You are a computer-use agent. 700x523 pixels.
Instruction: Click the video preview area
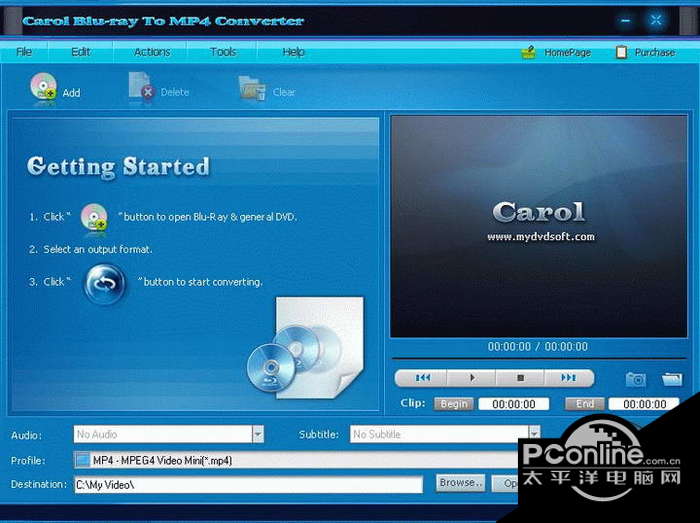pos(539,226)
